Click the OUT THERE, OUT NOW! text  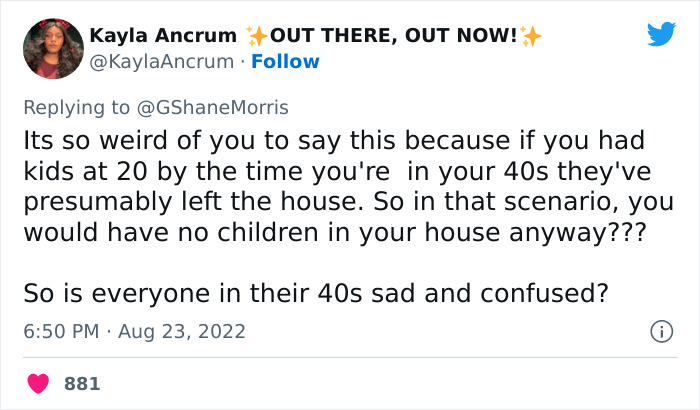pyautogui.click(x=394, y=36)
